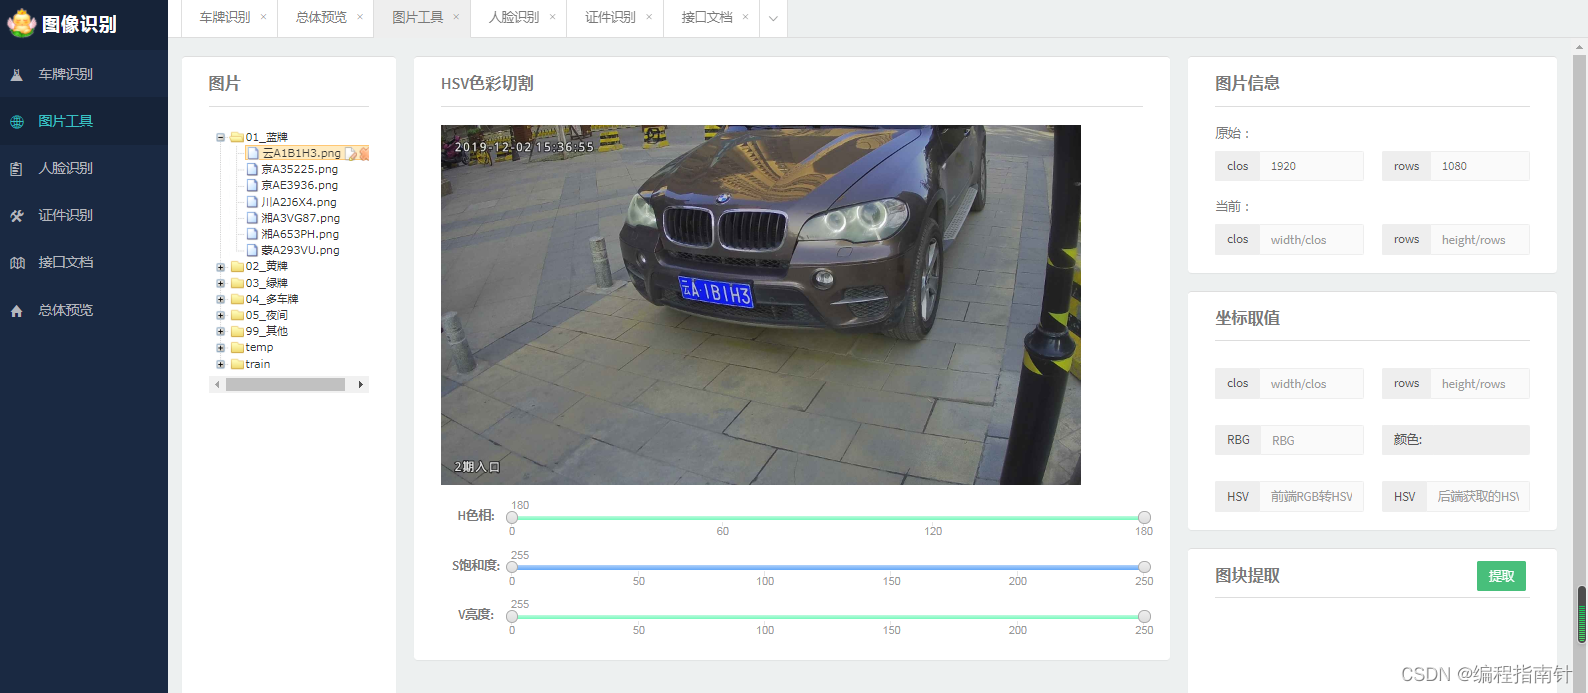Click the 图片工具 globe icon in sidebar
The width and height of the screenshot is (1588, 693).
17,121
